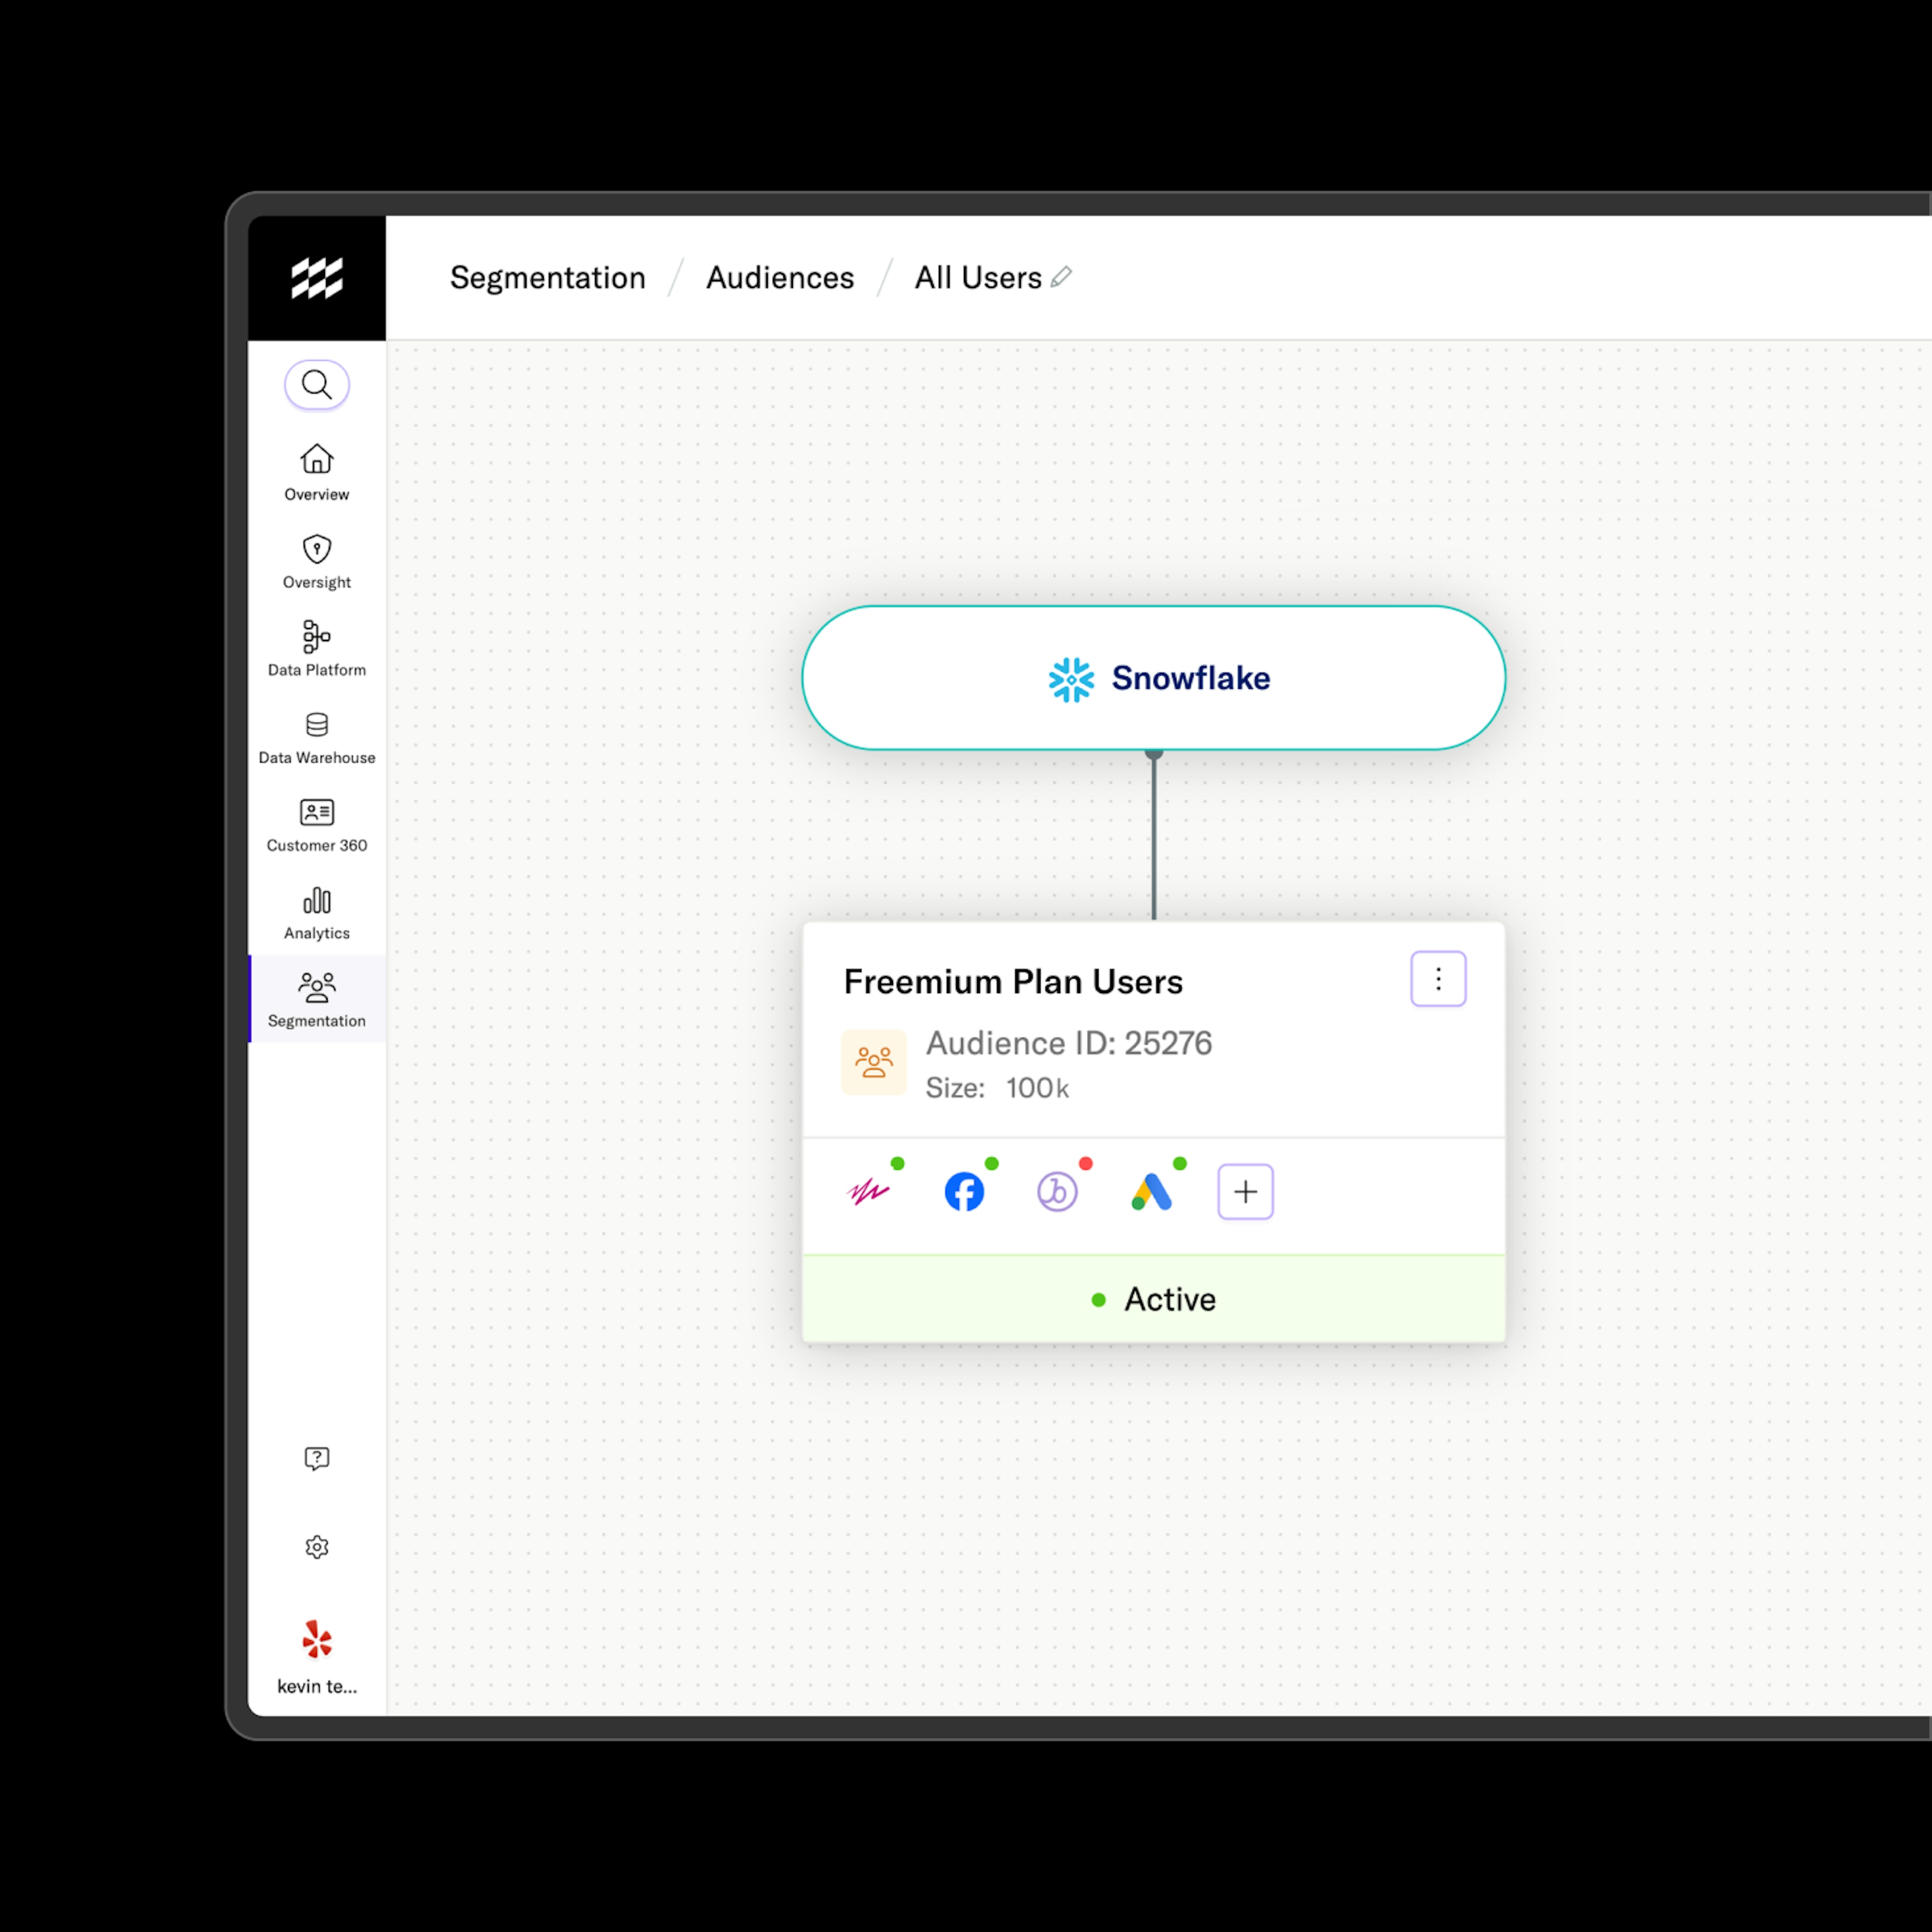Toggle the green status dot on Facebook
This screenshot has width=1932, height=1932.
[x=992, y=1162]
